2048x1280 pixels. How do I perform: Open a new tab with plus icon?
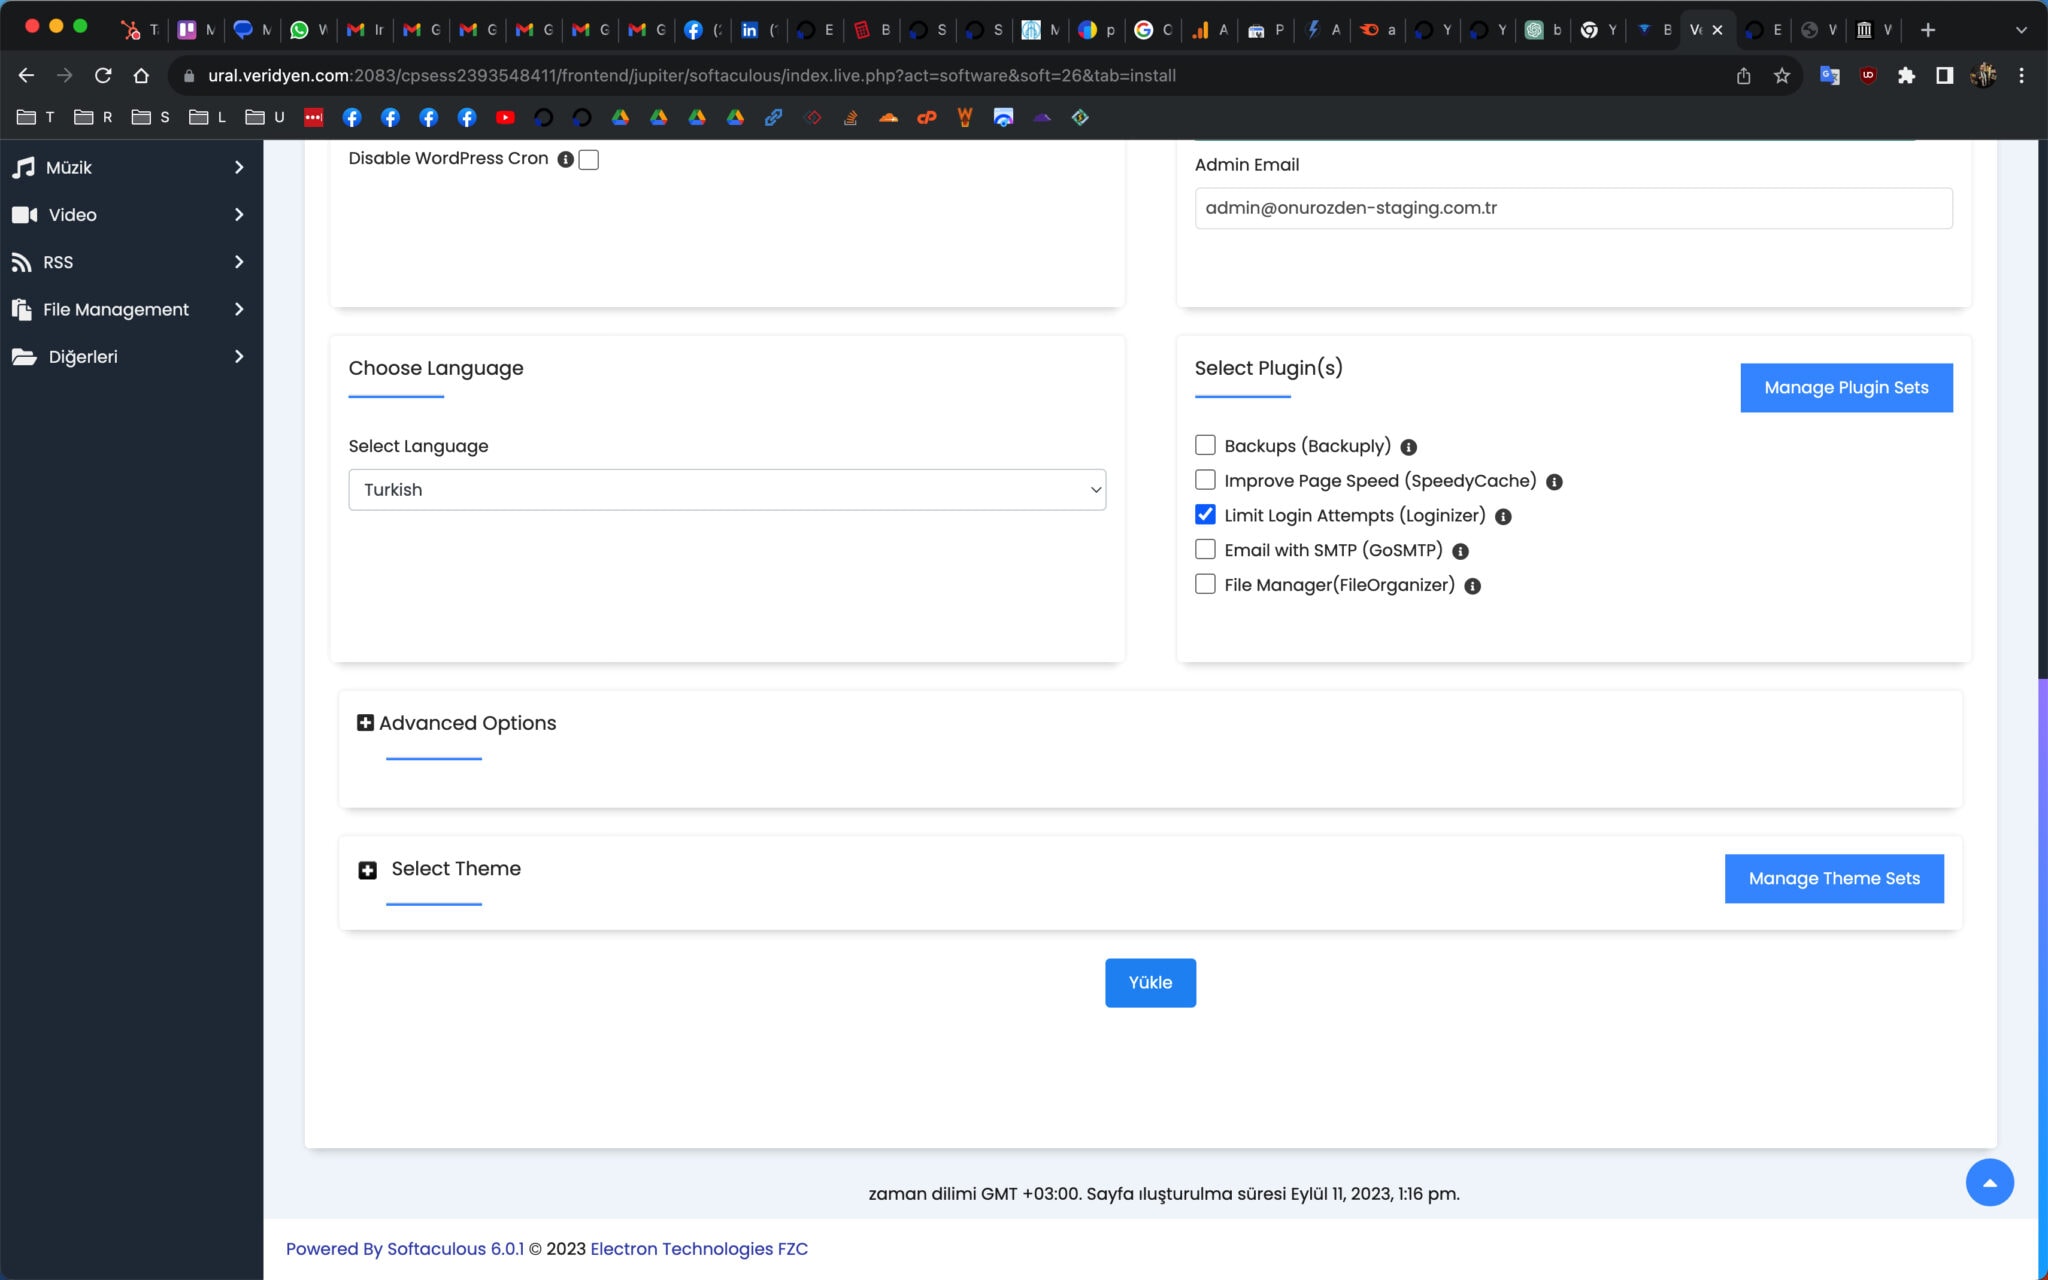pos(1928,30)
